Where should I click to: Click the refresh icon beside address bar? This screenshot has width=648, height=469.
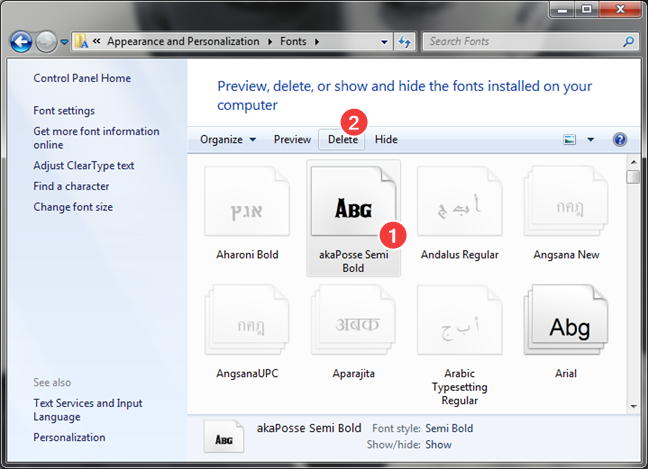pos(404,42)
